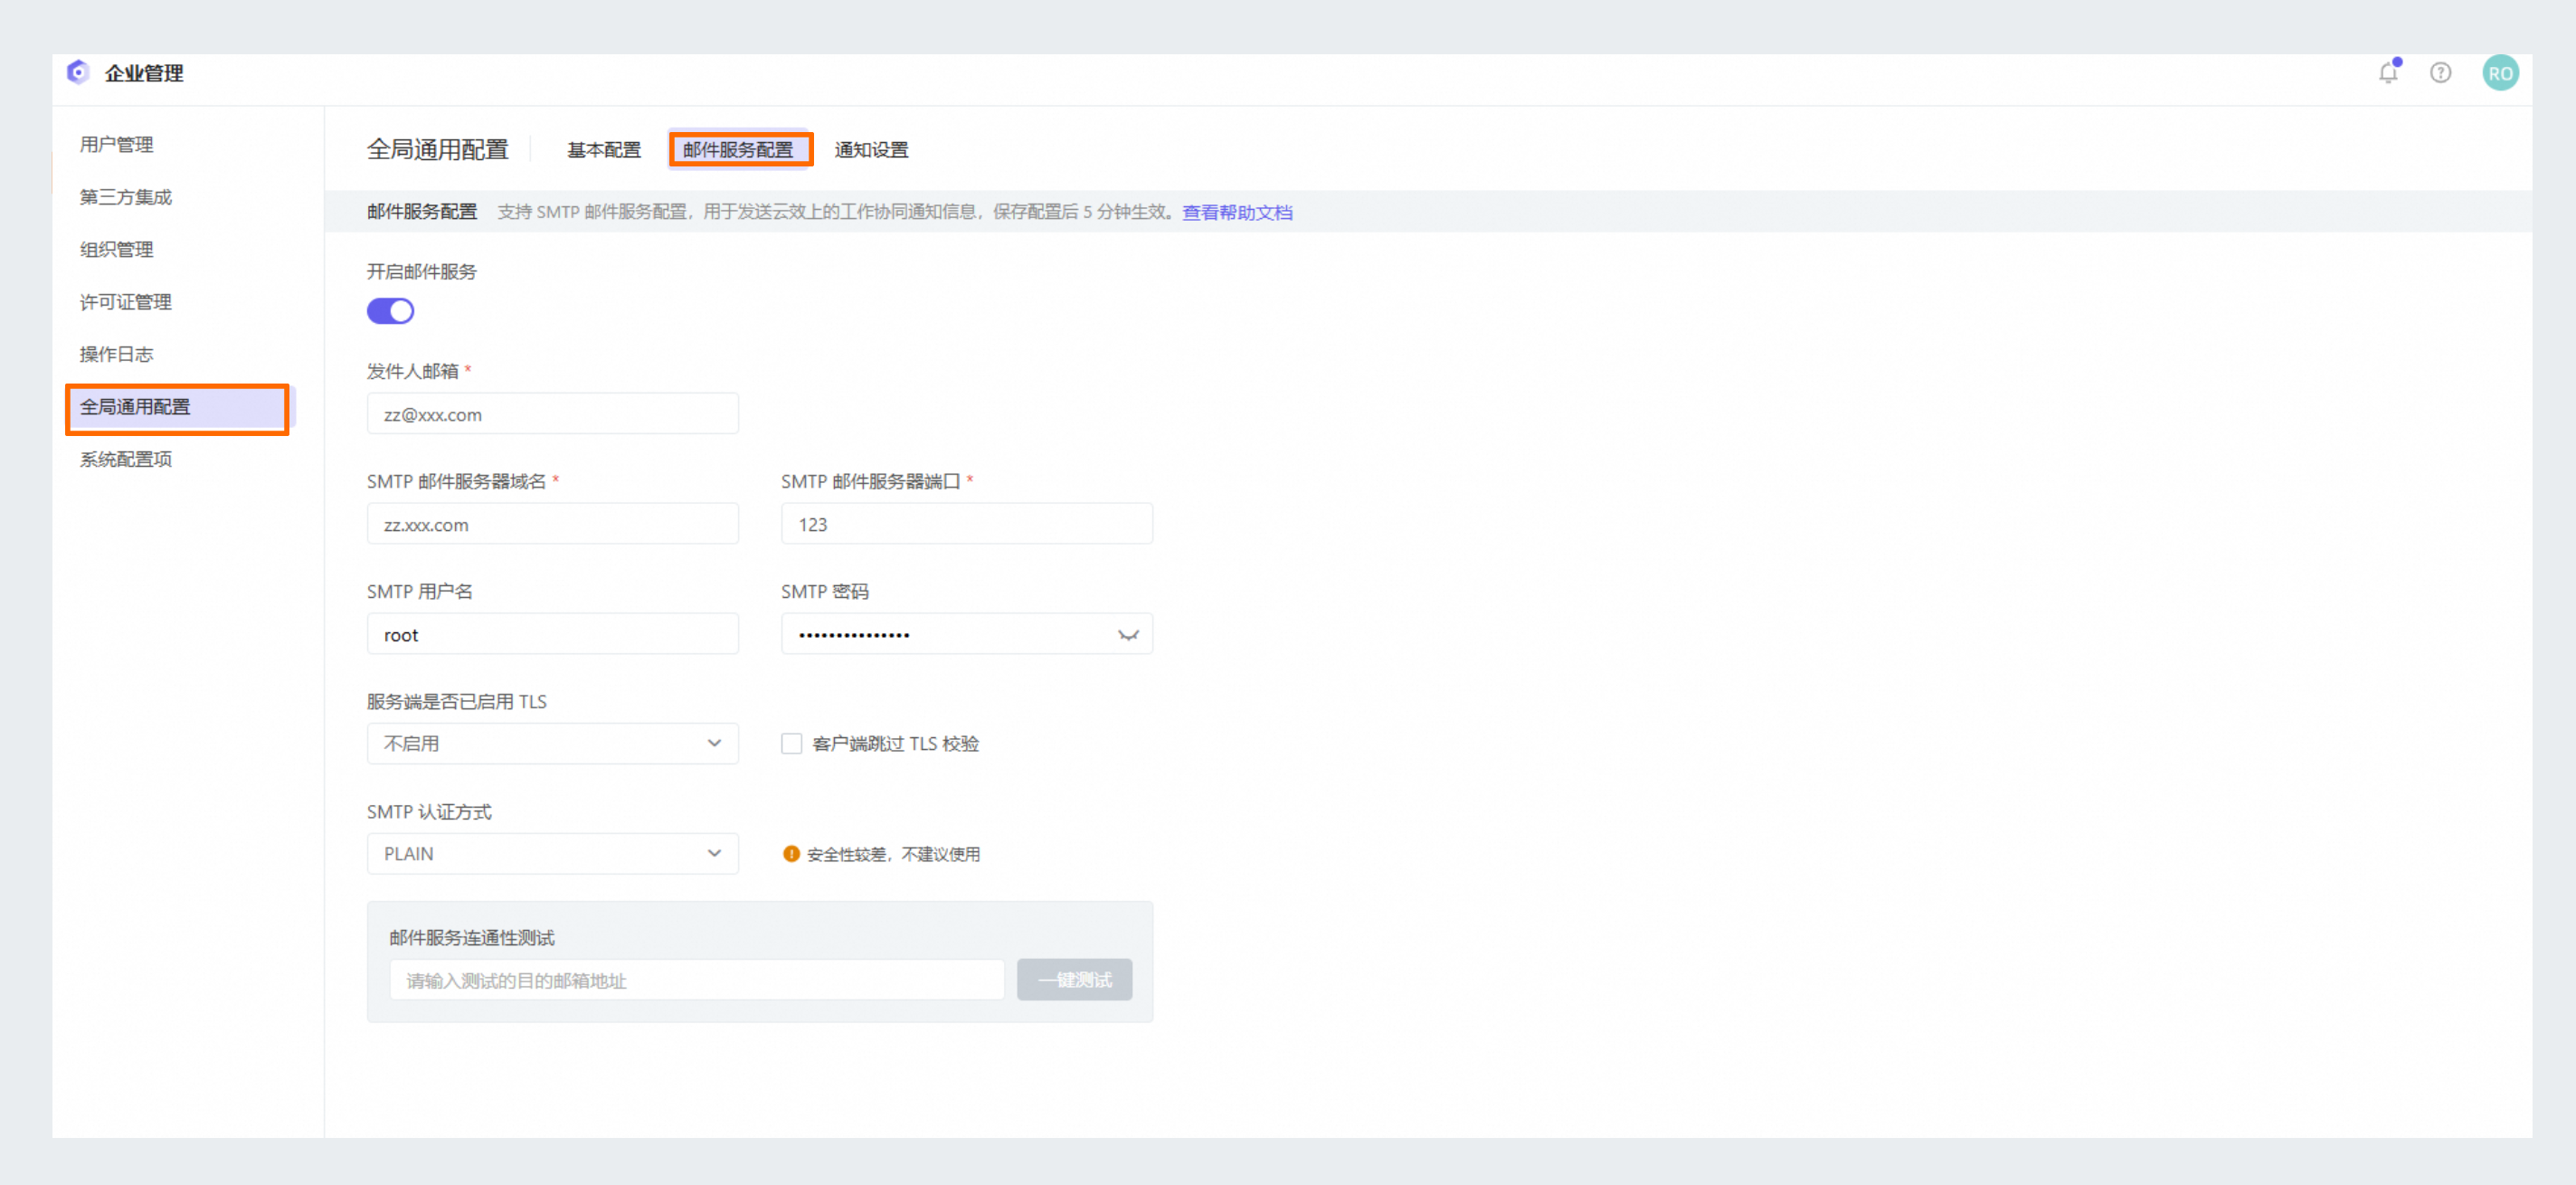Click the 全局通用配置 page heading
2576x1185 pixels.
point(437,150)
